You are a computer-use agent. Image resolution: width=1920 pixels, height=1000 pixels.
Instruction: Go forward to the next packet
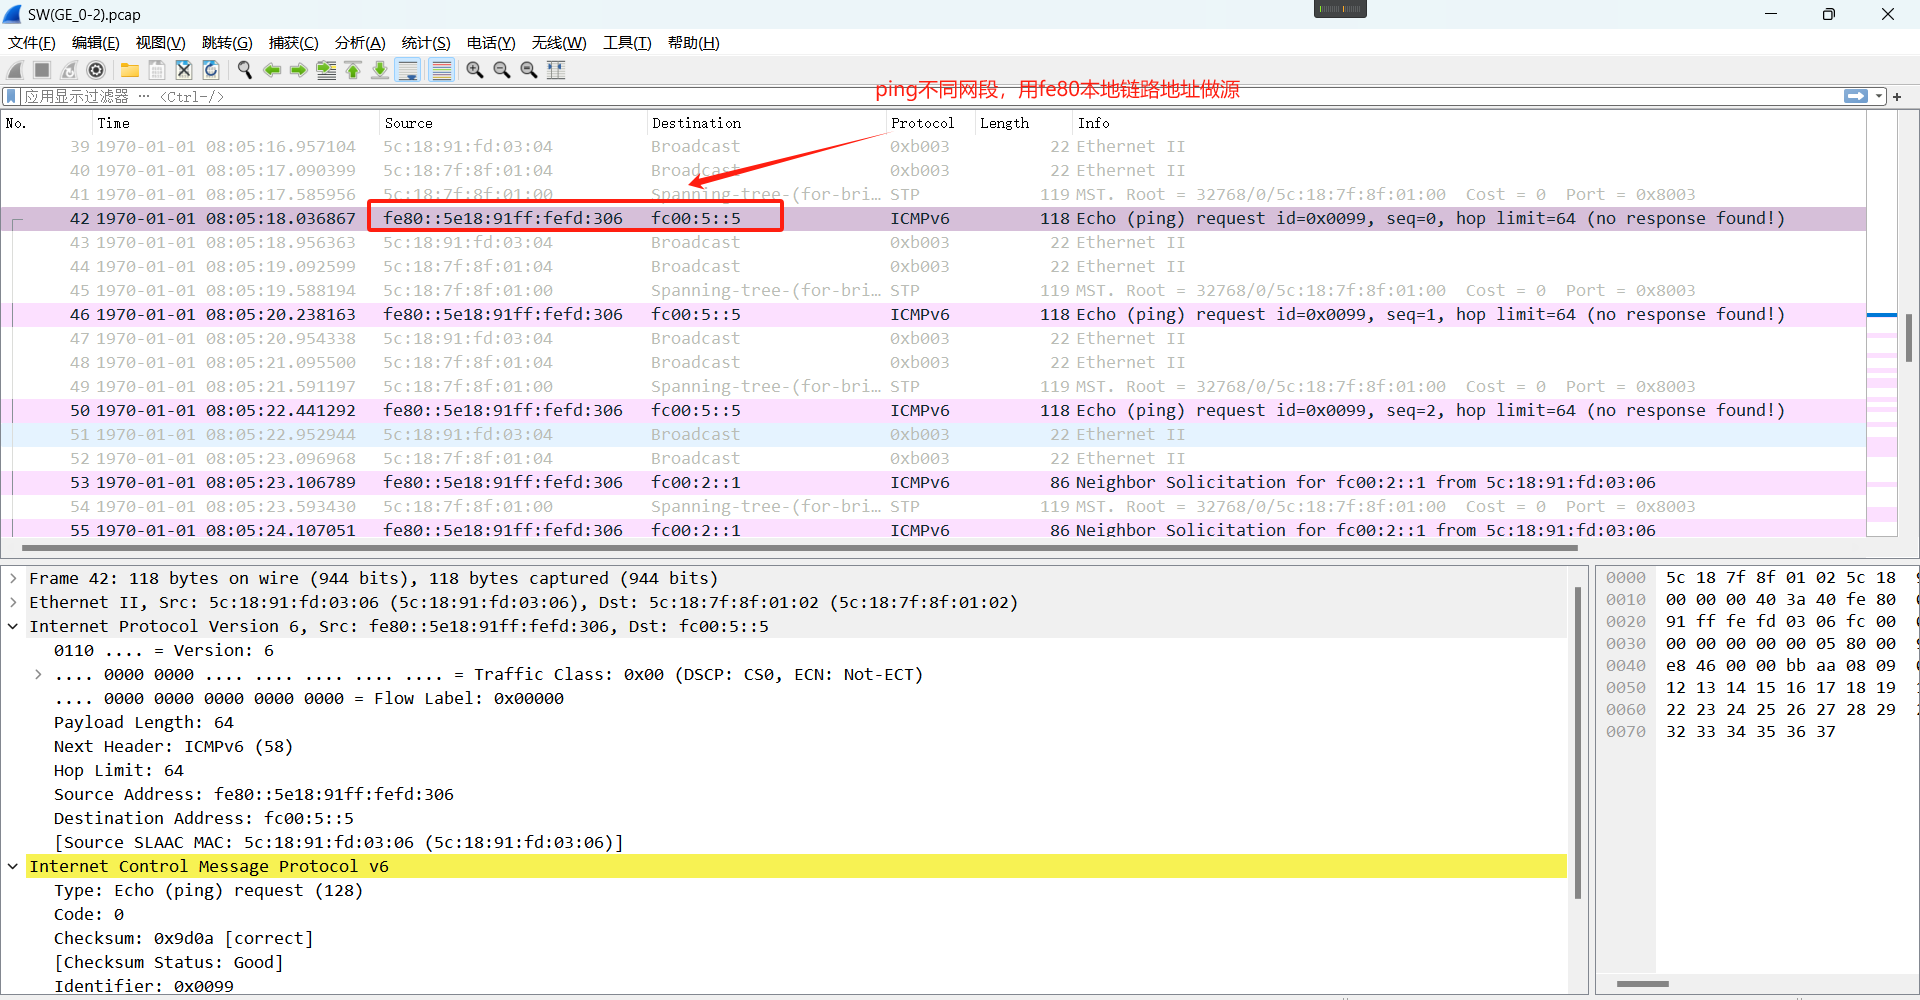(299, 70)
